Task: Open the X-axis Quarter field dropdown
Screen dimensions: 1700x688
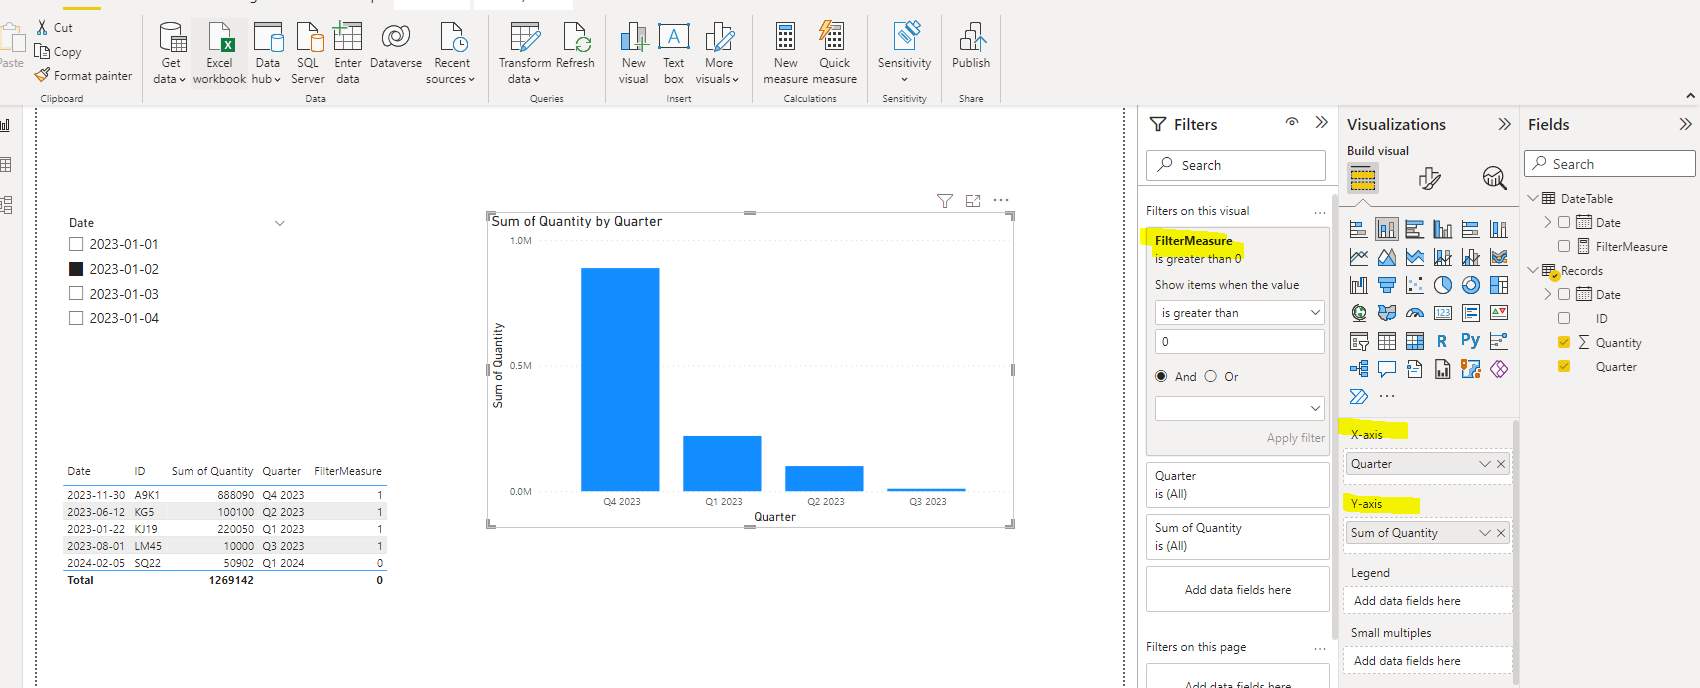Action: 1485,464
